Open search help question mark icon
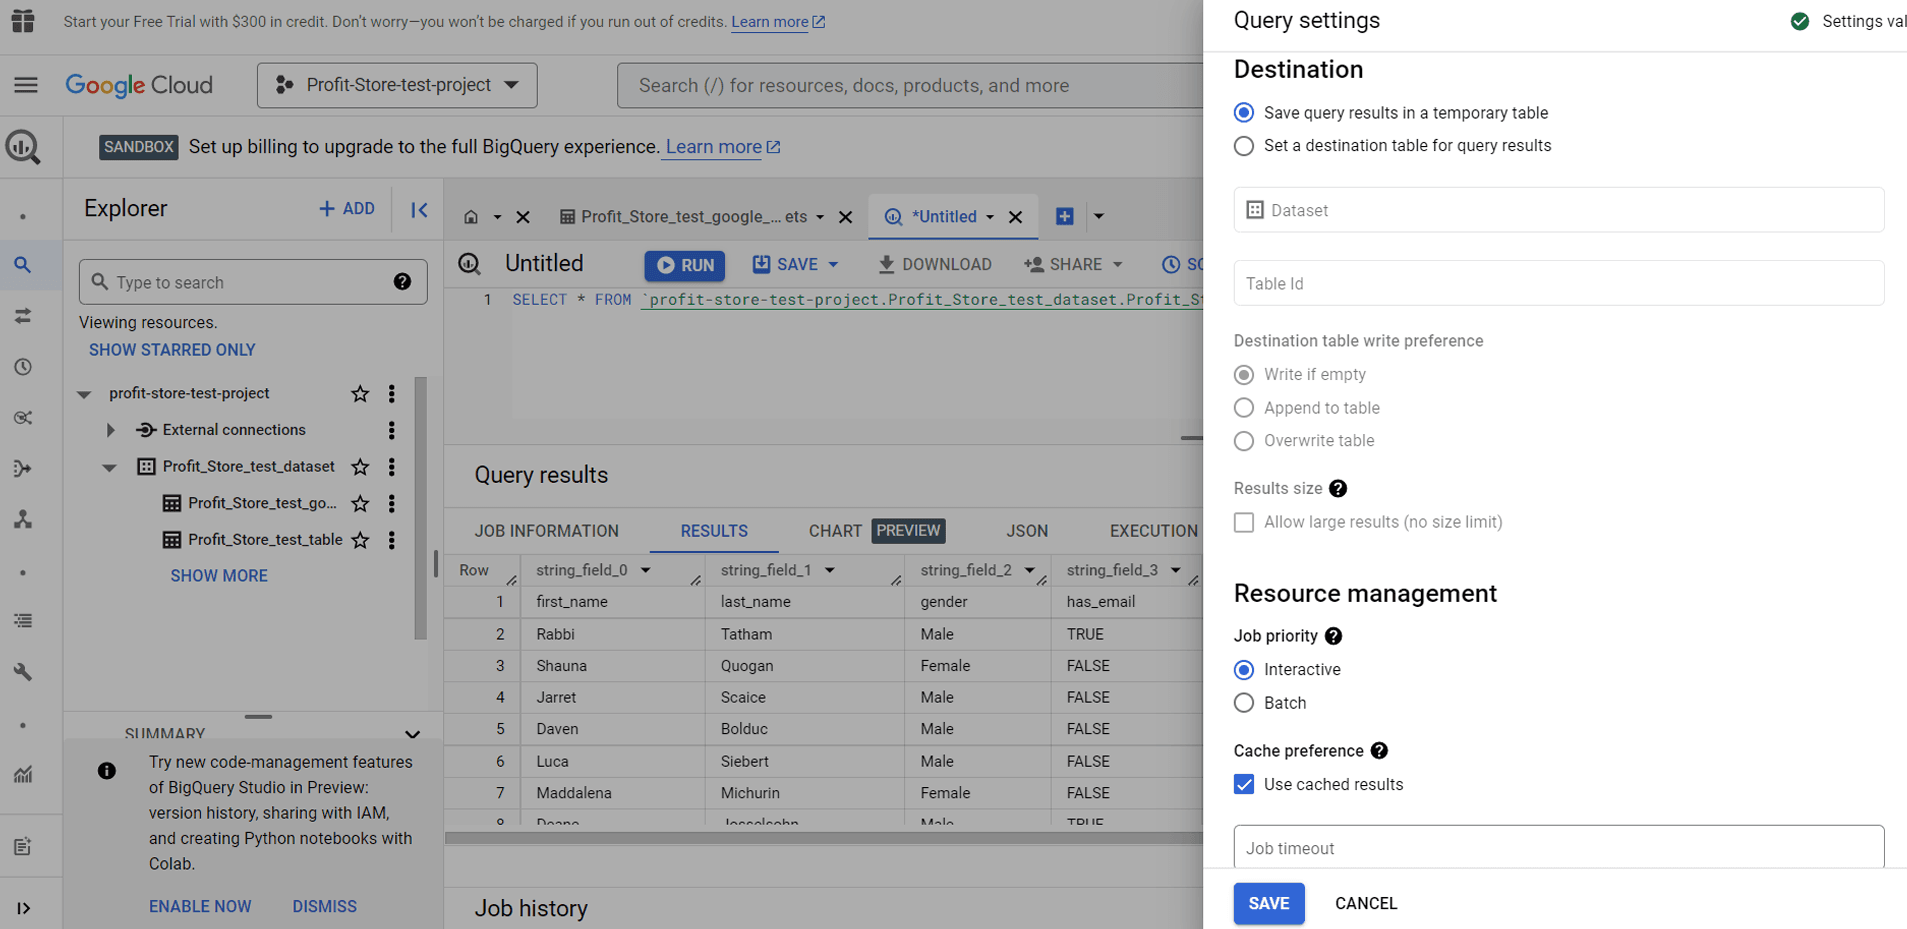1907x929 pixels. point(402,282)
